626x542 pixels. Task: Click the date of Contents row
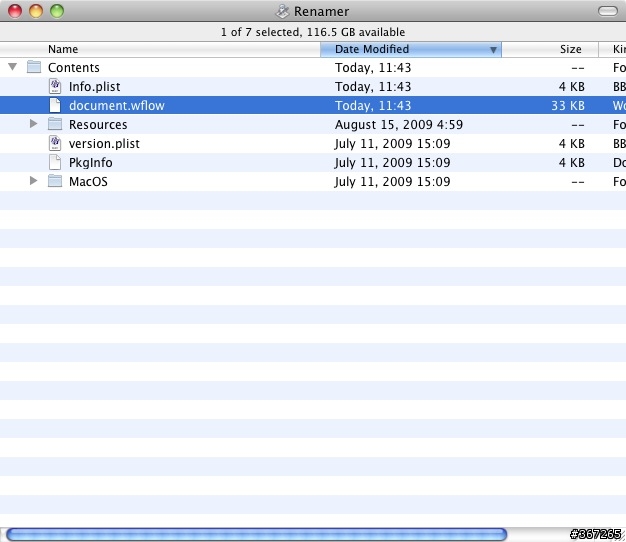click(x=373, y=67)
